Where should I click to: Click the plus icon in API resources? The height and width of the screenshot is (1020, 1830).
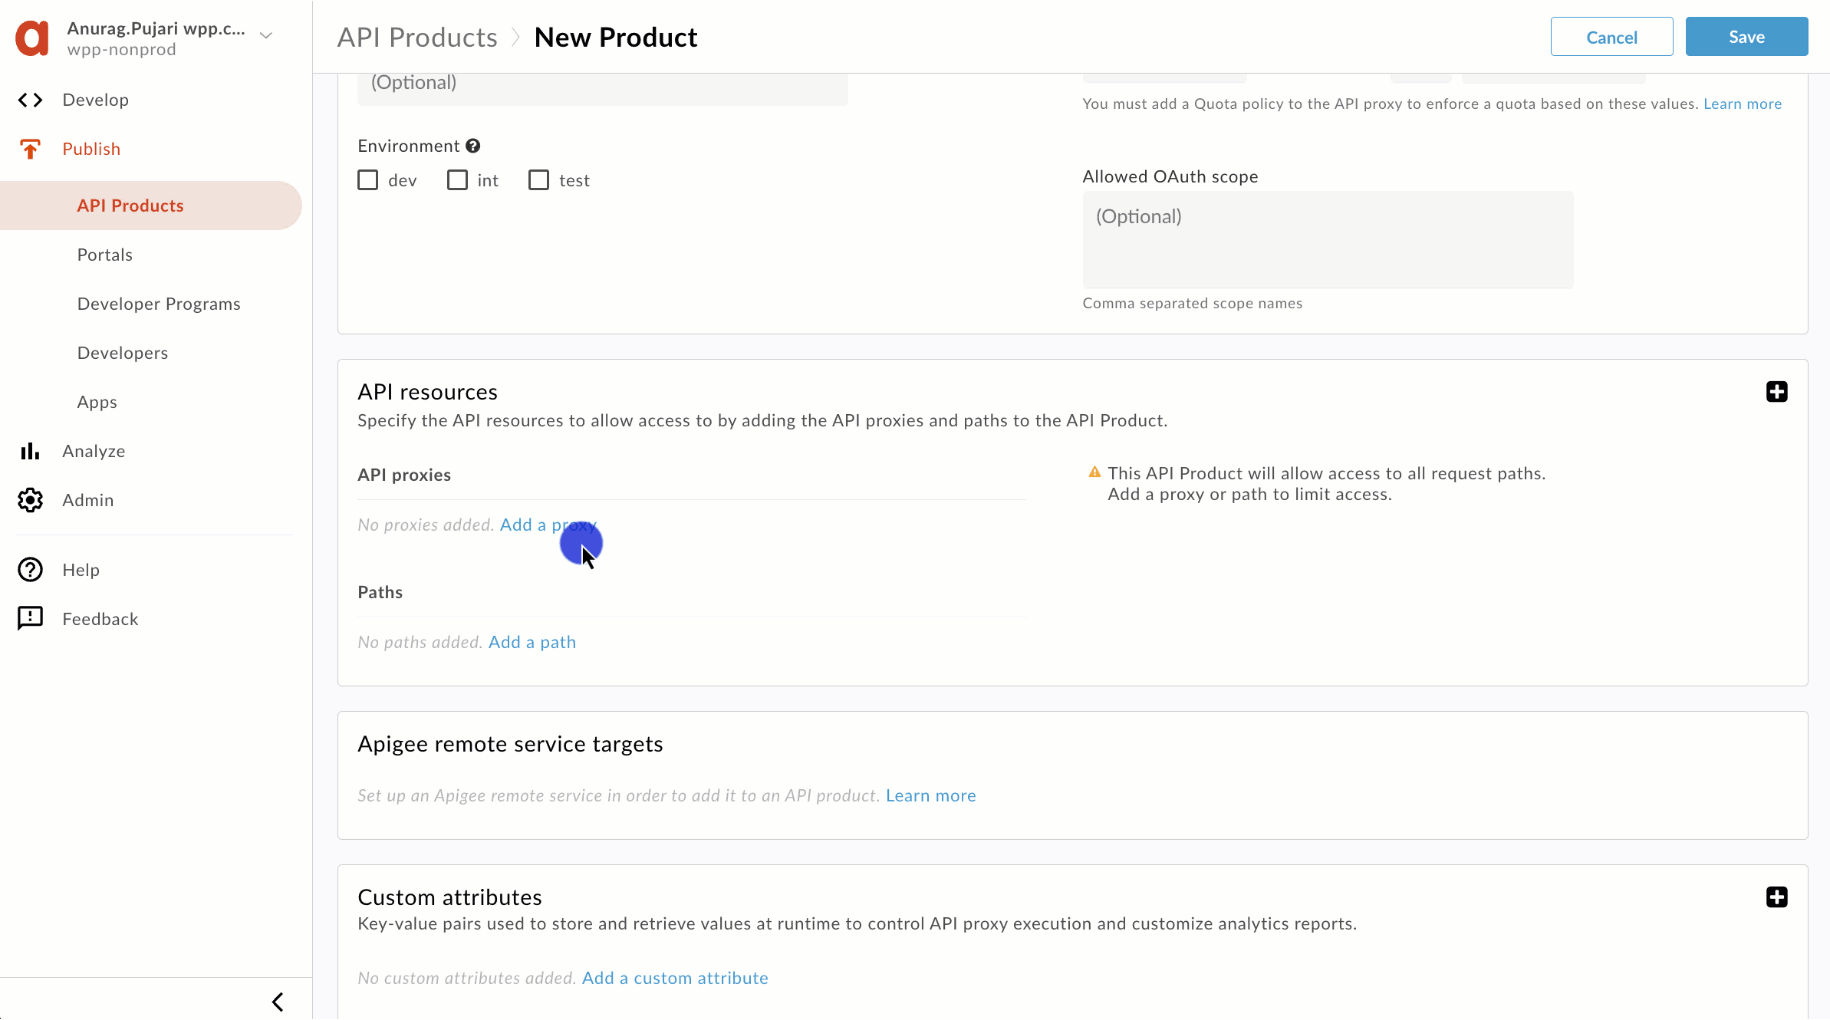tap(1776, 392)
